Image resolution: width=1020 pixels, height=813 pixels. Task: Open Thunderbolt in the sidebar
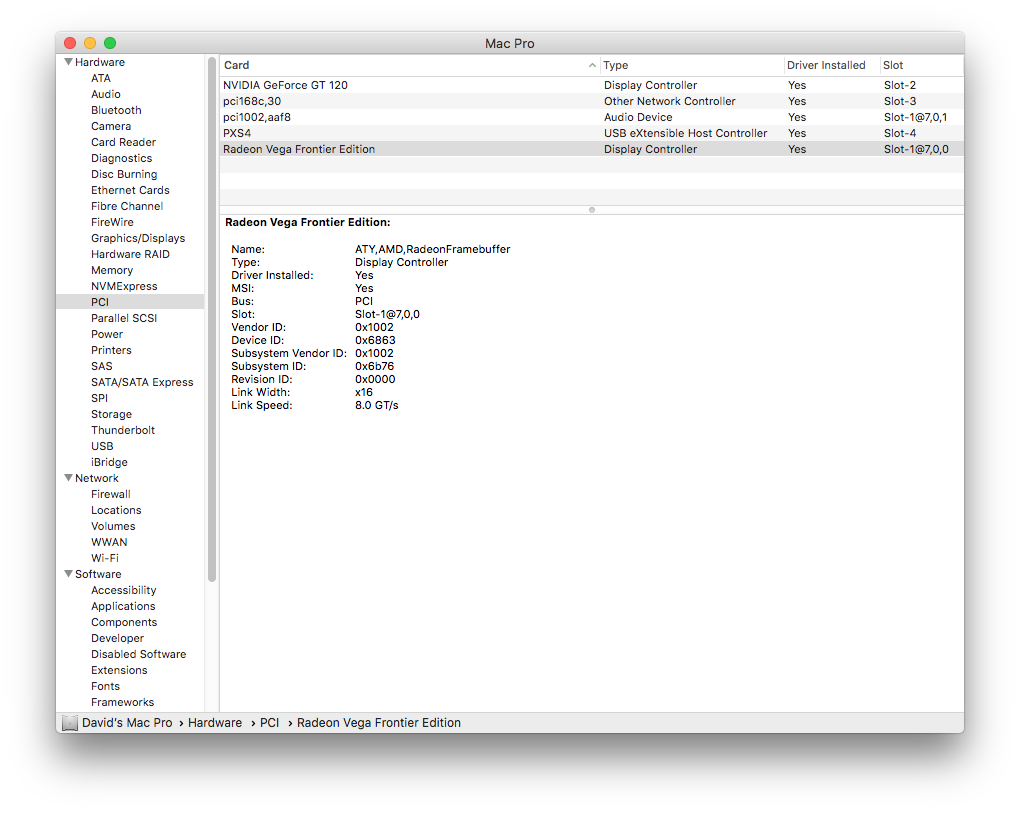coord(123,430)
